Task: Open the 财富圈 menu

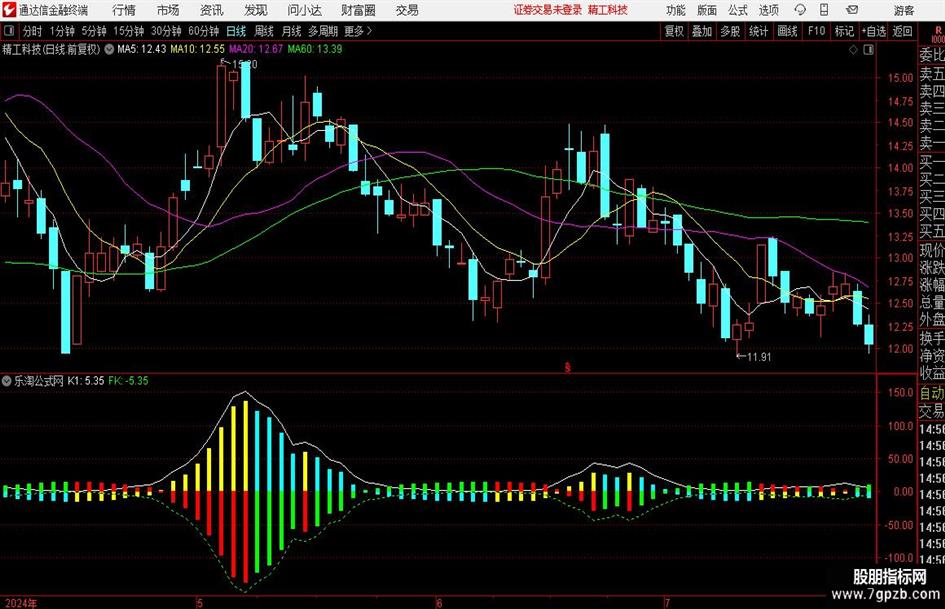Action: coord(358,10)
